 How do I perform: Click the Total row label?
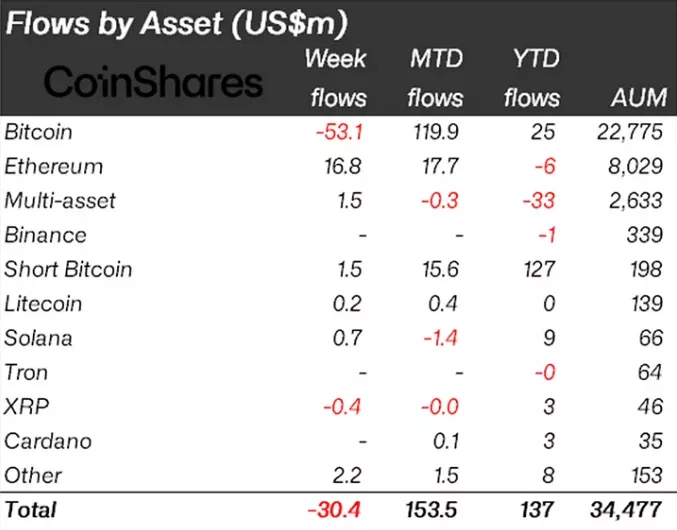pyautogui.click(x=31, y=509)
